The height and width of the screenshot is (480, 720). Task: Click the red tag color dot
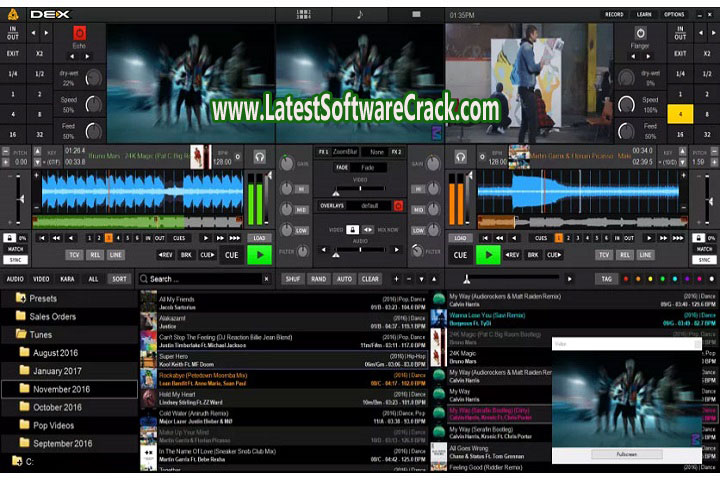pyautogui.click(x=626, y=279)
